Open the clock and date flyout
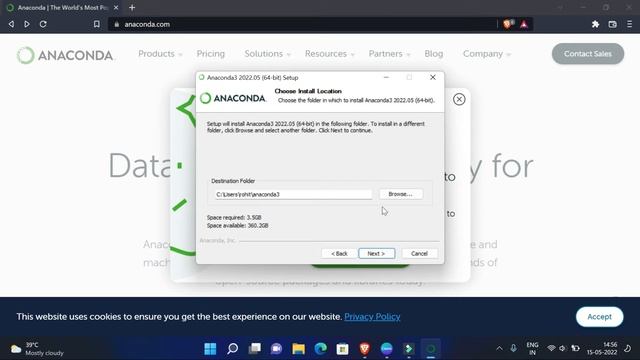Viewport: 640px width, 360px height. tap(602, 349)
